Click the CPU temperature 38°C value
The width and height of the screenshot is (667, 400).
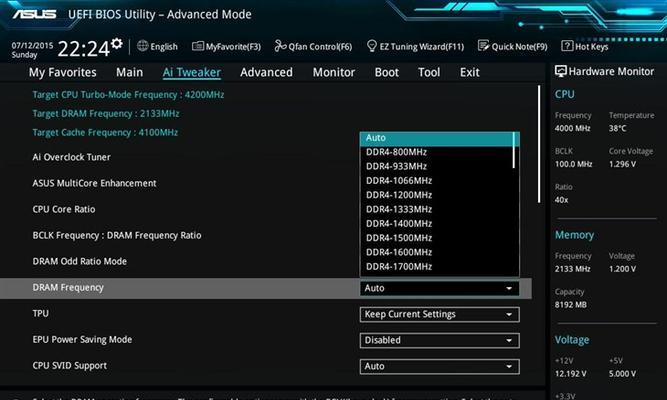(617, 129)
